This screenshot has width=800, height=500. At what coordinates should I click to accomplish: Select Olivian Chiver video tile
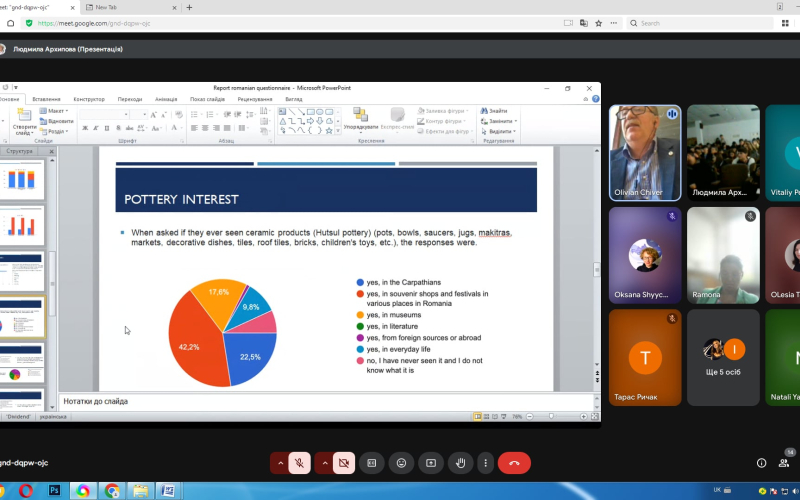[x=645, y=153]
